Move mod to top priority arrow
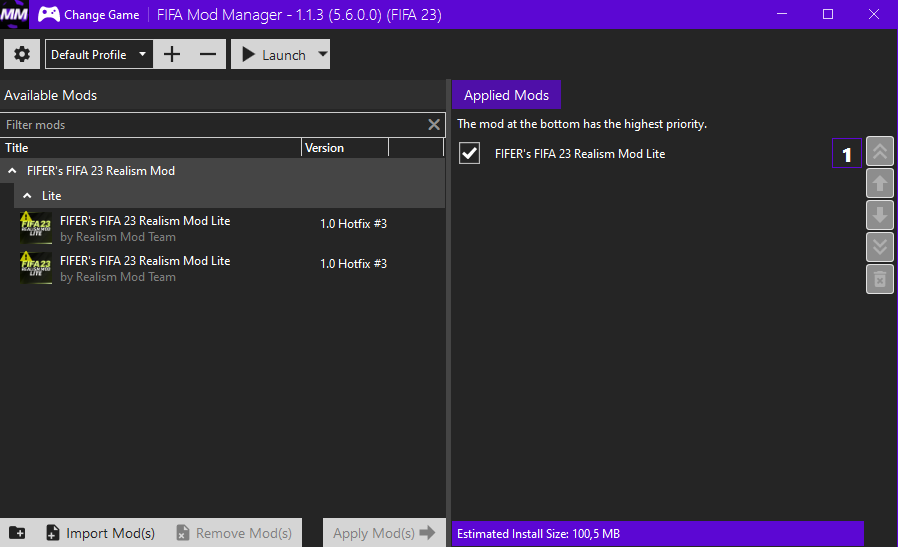 coord(880,151)
